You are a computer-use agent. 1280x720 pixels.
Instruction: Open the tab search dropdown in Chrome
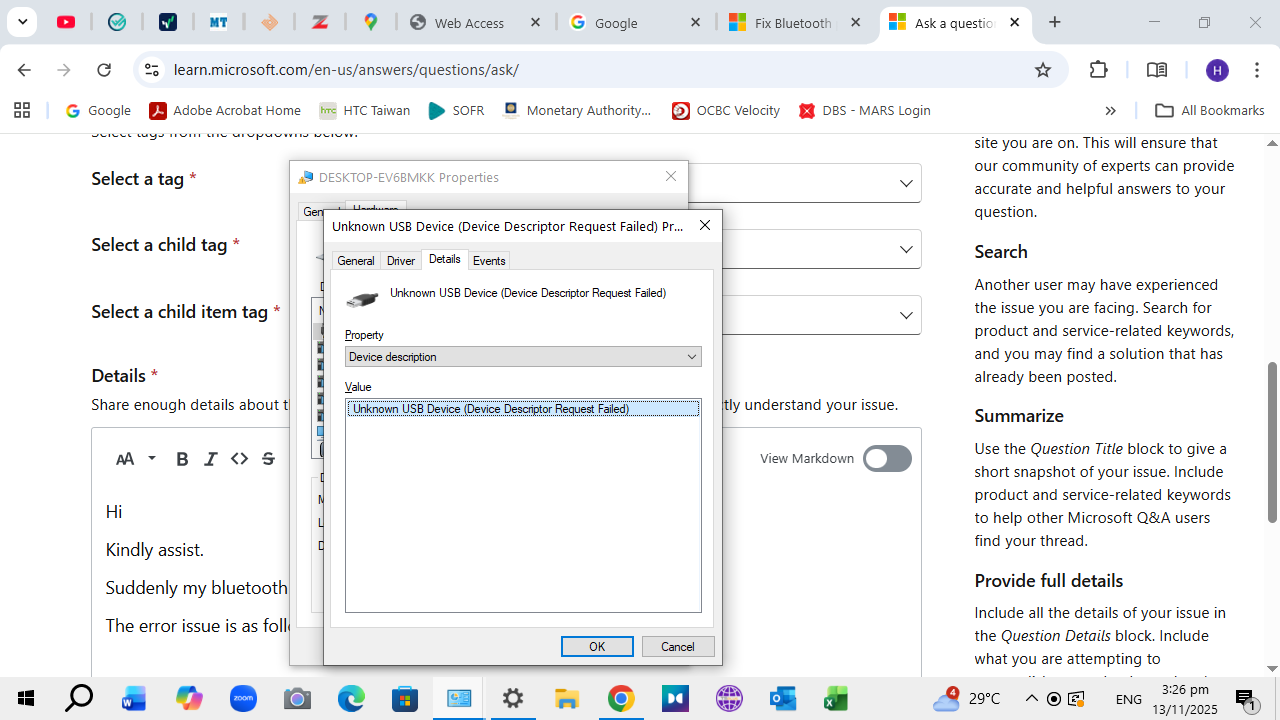(x=22, y=22)
